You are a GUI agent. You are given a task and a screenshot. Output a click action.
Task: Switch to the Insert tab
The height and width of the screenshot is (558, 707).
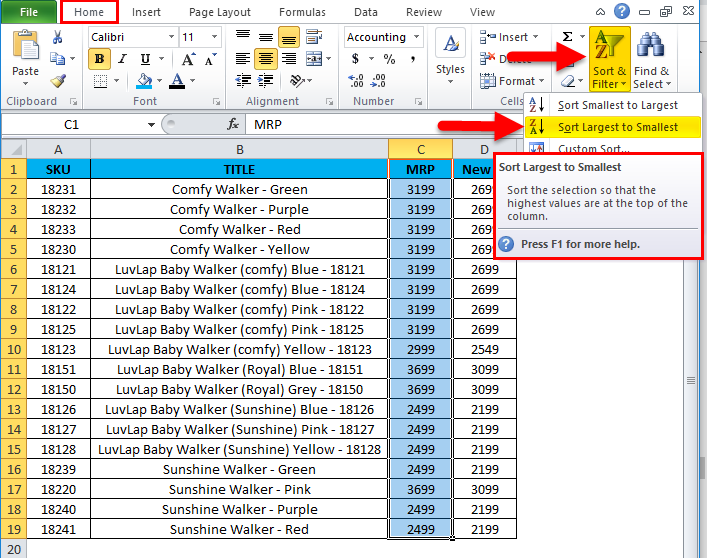point(146,12)
